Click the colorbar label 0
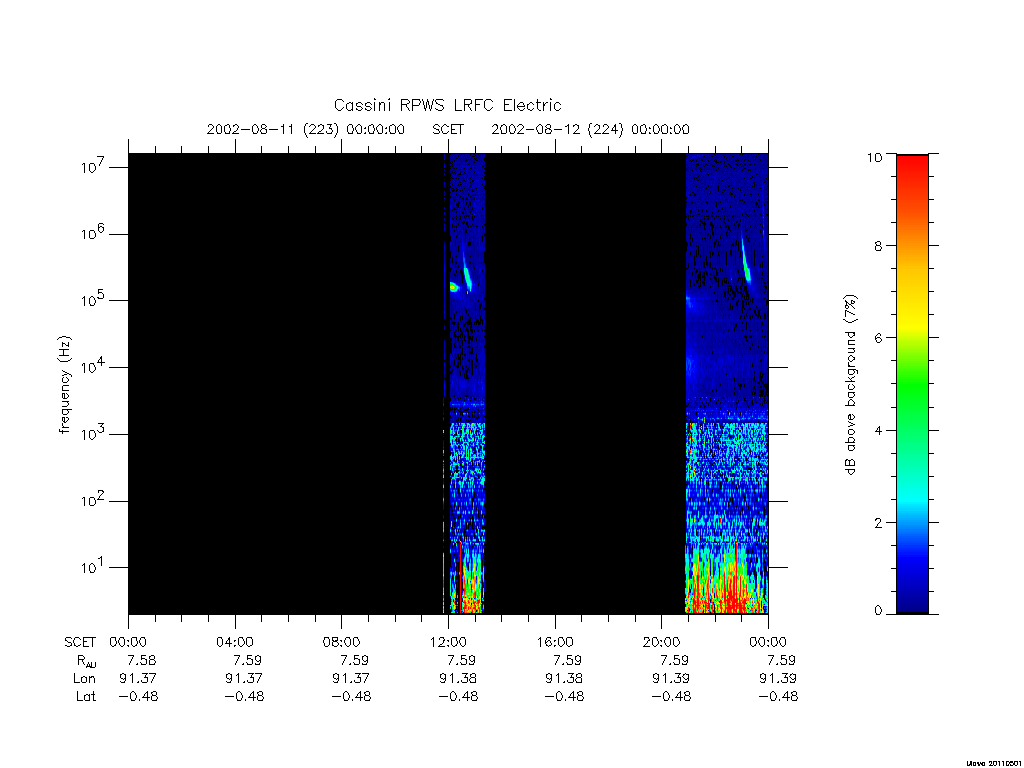This screenshot has height=768, width=1024. [878, 611]
